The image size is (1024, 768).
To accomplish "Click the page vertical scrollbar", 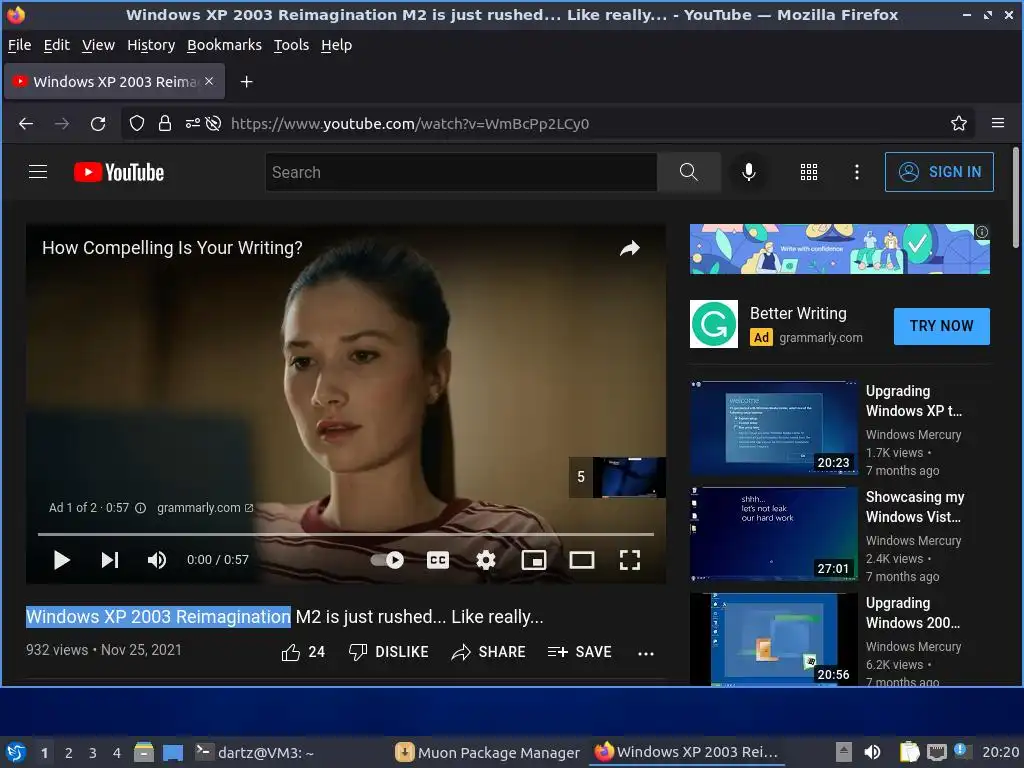I will click(x=1016, y=198).
